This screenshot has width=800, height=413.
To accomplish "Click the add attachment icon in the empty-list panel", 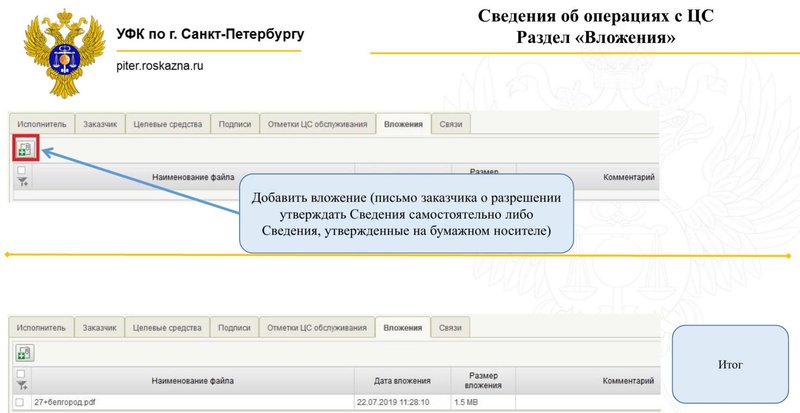I will (x=26, y=149).
